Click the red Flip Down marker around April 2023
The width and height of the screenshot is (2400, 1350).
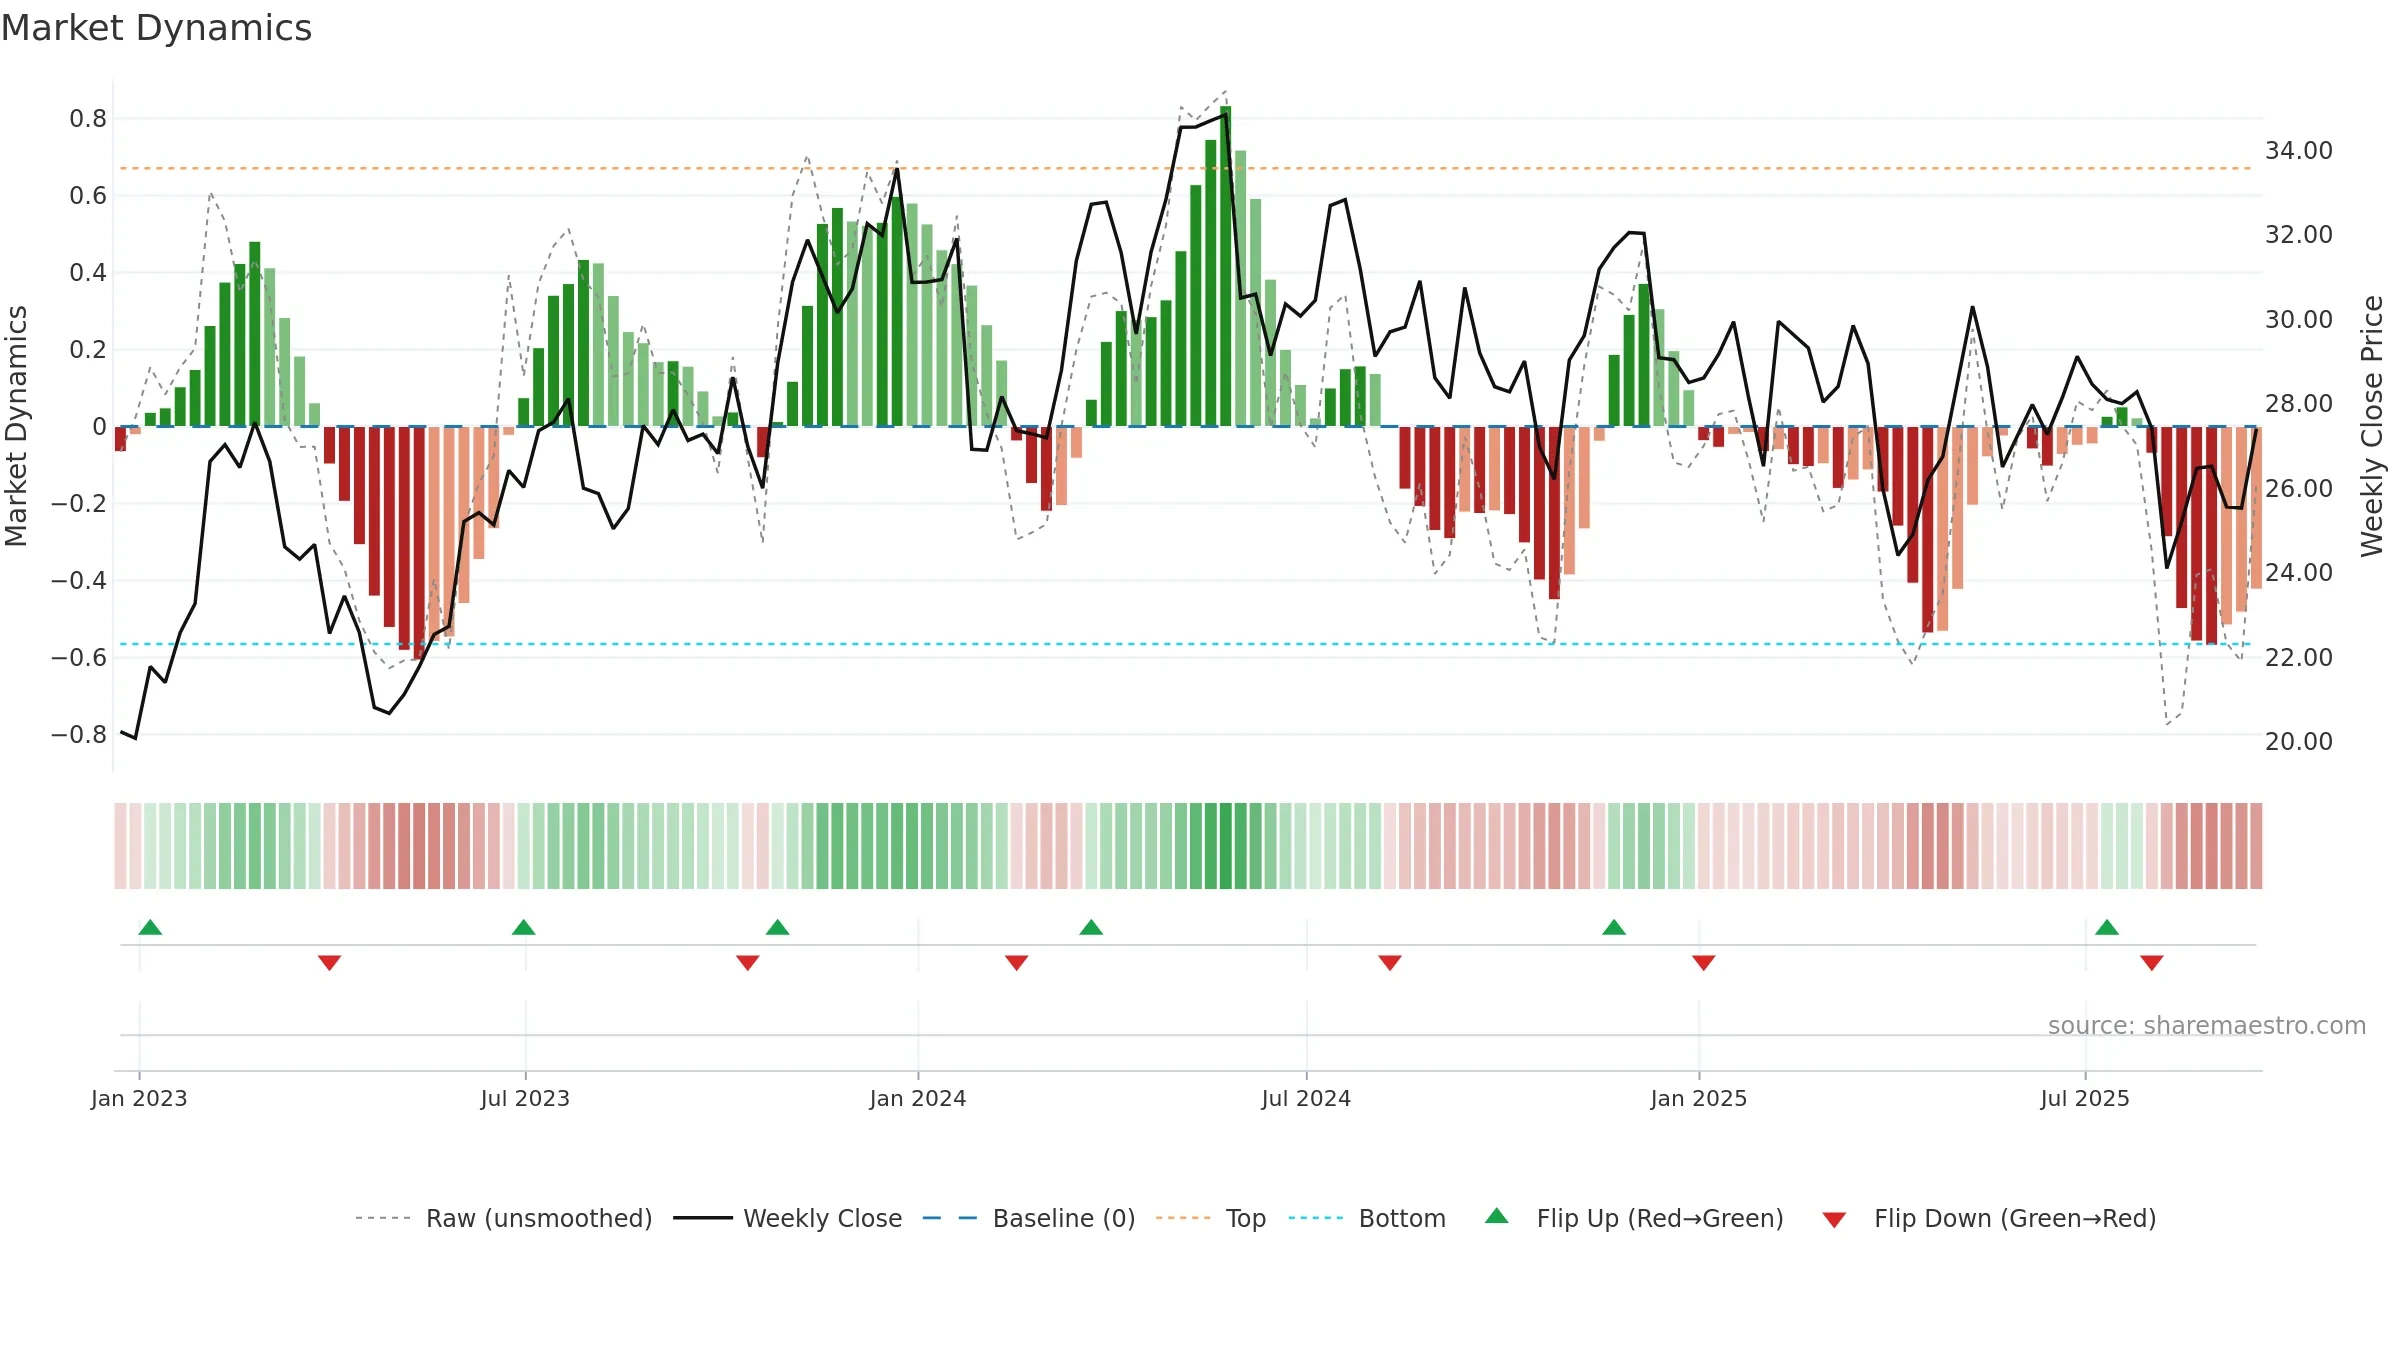[329, 962]
